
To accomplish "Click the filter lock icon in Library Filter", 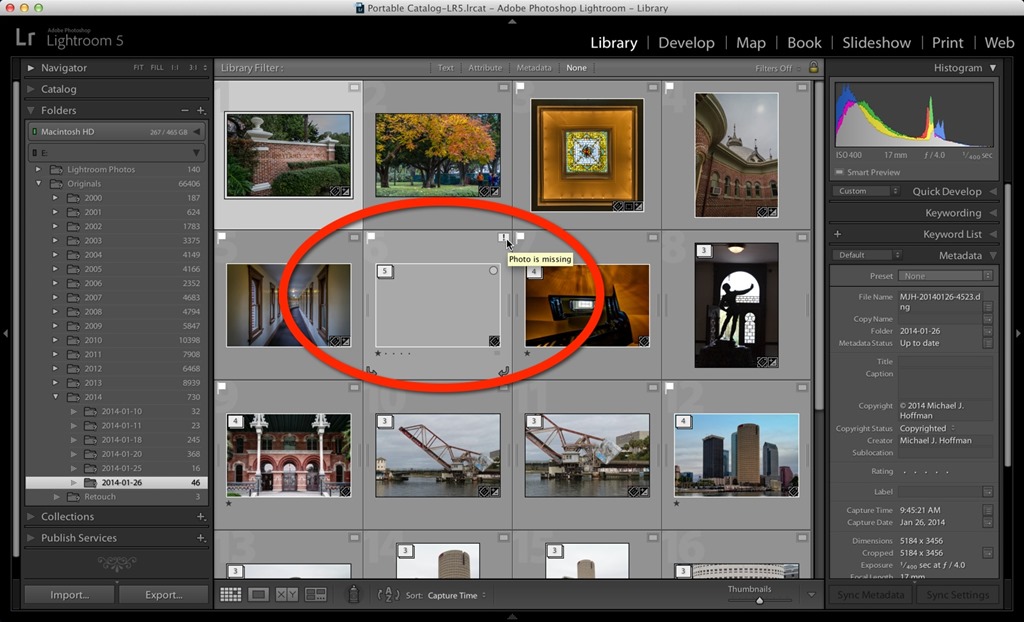I will pyautogui.click(x=813, y=67).
